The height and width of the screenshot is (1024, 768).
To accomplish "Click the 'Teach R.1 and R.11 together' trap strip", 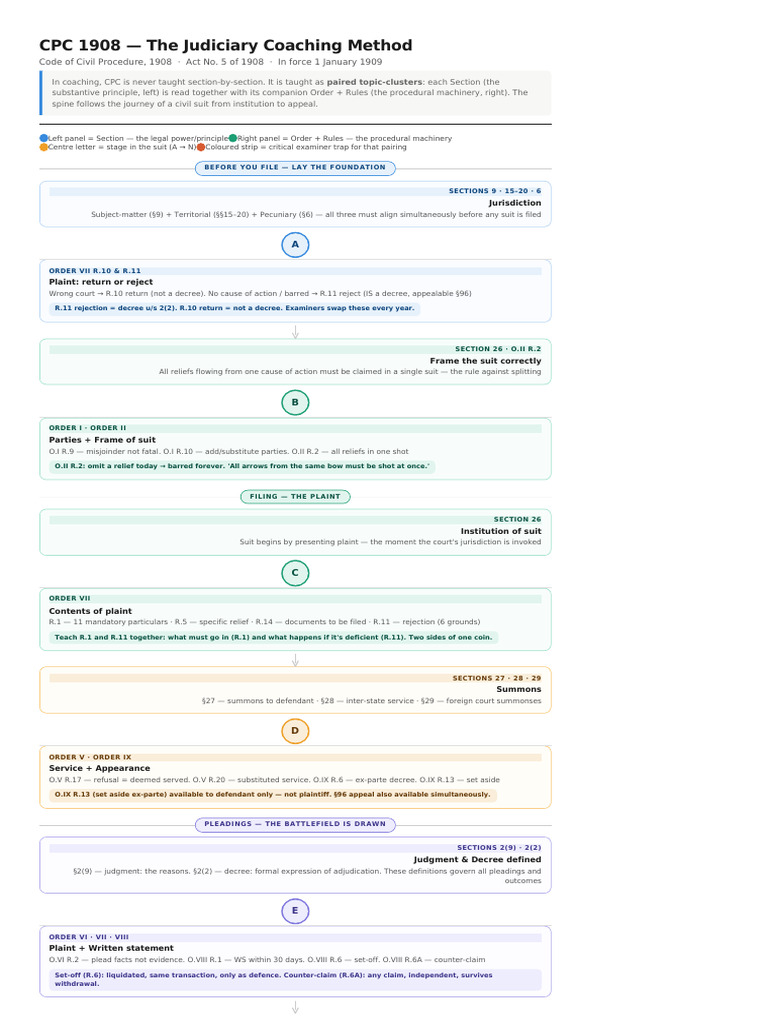I will (274, 637).
